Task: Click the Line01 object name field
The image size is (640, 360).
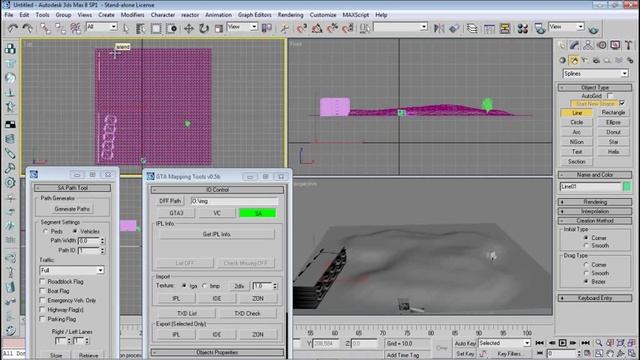Action: pyautogui.click(x=590, y=187)
